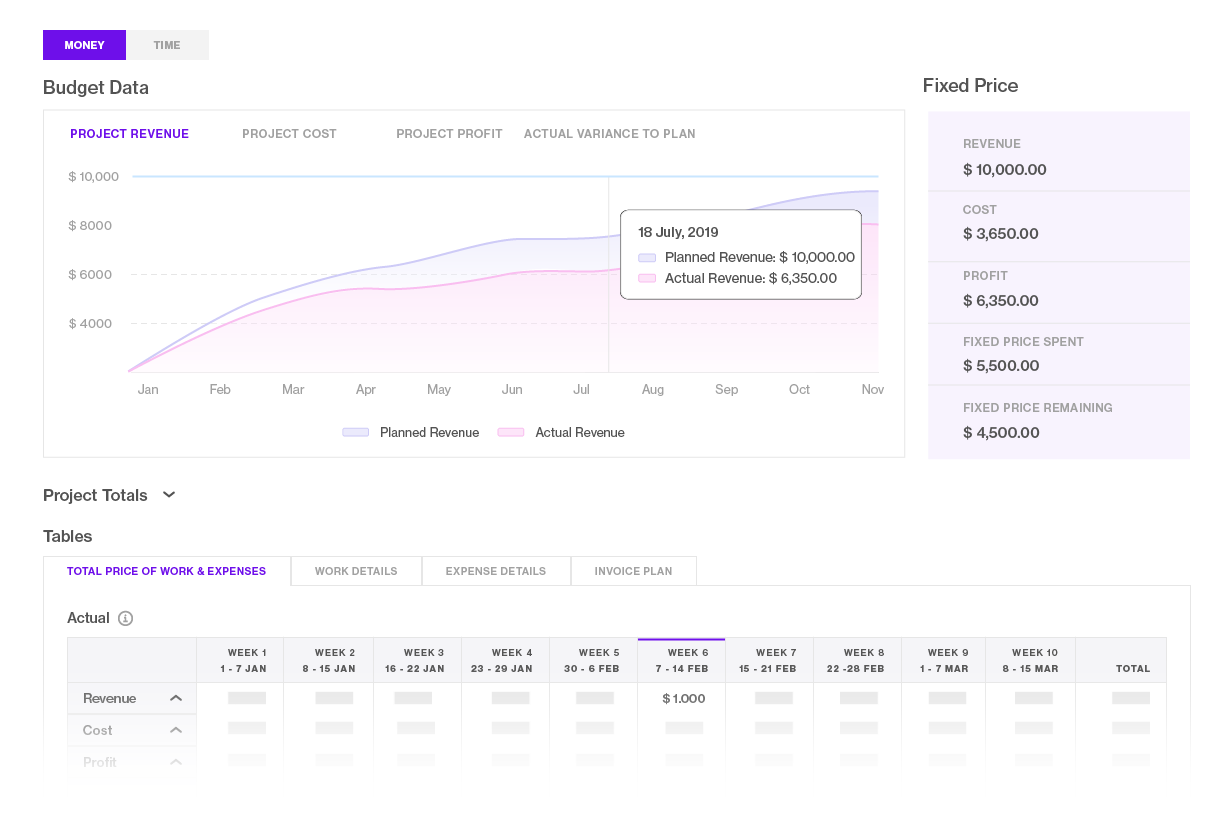This screenshot has width=1216, height=840.
Task: Toggle the Actual Revenue legend entry
Action: coord(580,432)
